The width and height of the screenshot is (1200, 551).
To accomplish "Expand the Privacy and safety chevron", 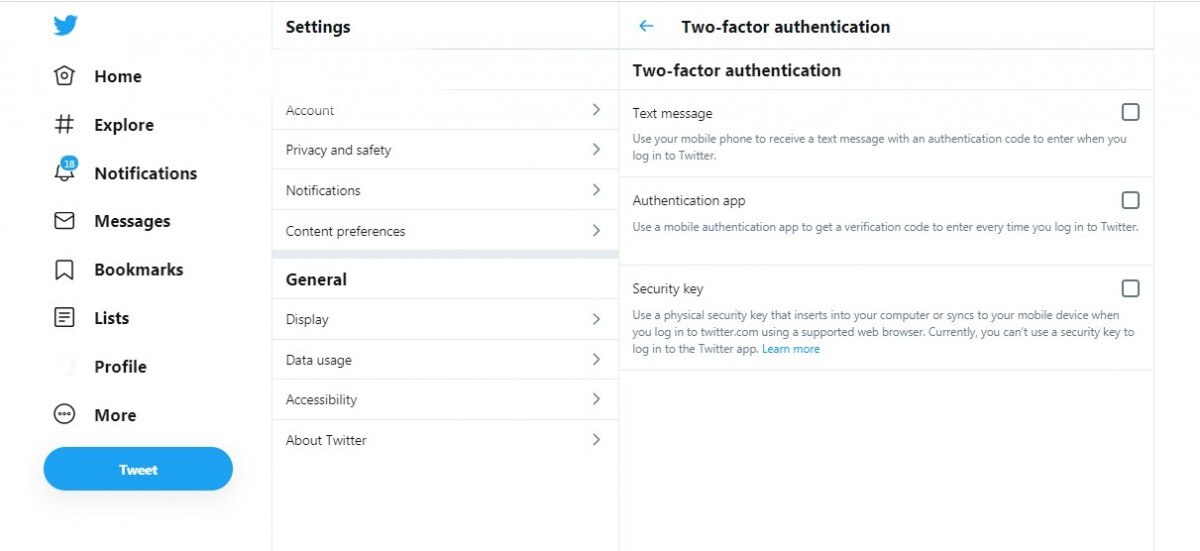I will [596, 150].
